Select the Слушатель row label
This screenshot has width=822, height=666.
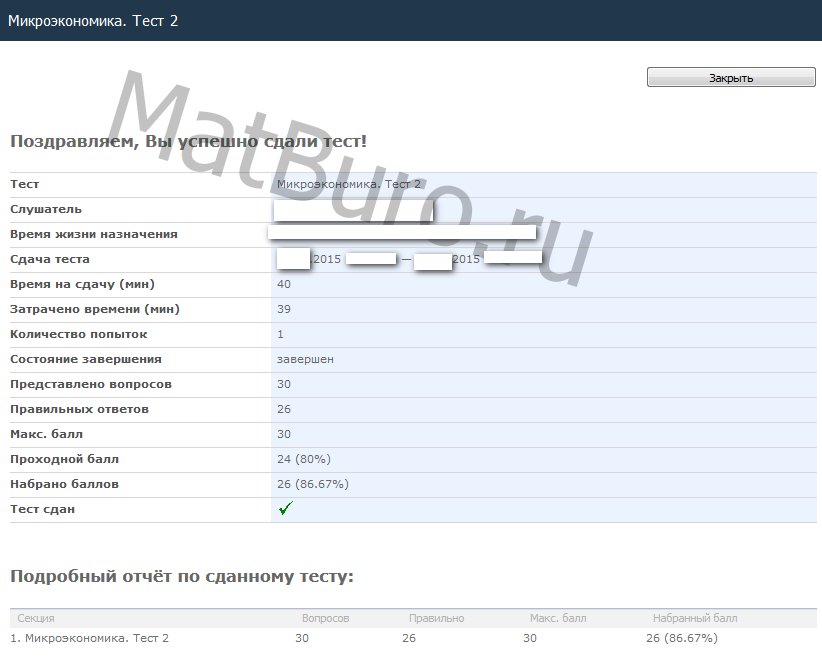(46, 209)
